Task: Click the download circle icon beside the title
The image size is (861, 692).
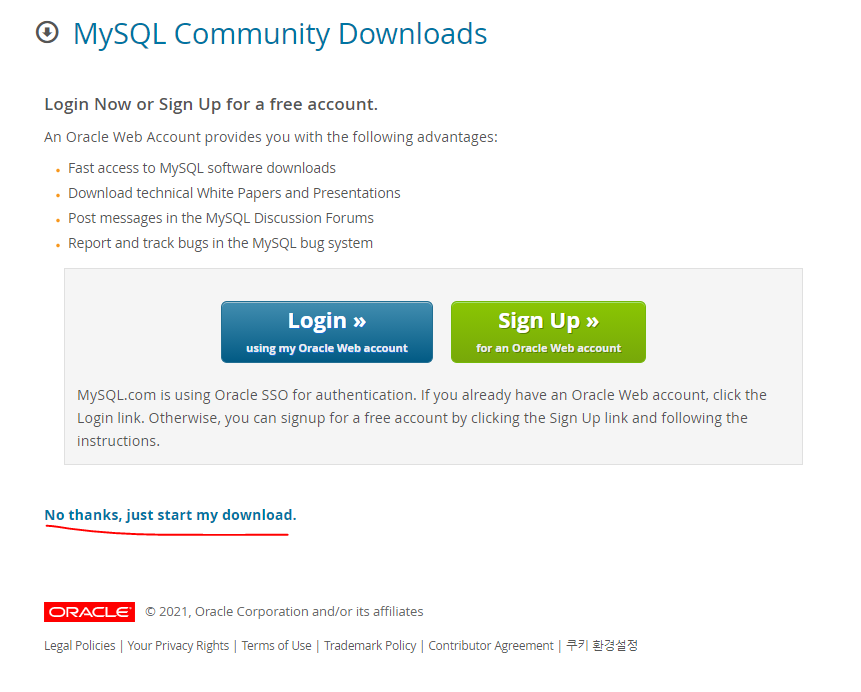Action: pyautogui.click(x=47, y=32)
